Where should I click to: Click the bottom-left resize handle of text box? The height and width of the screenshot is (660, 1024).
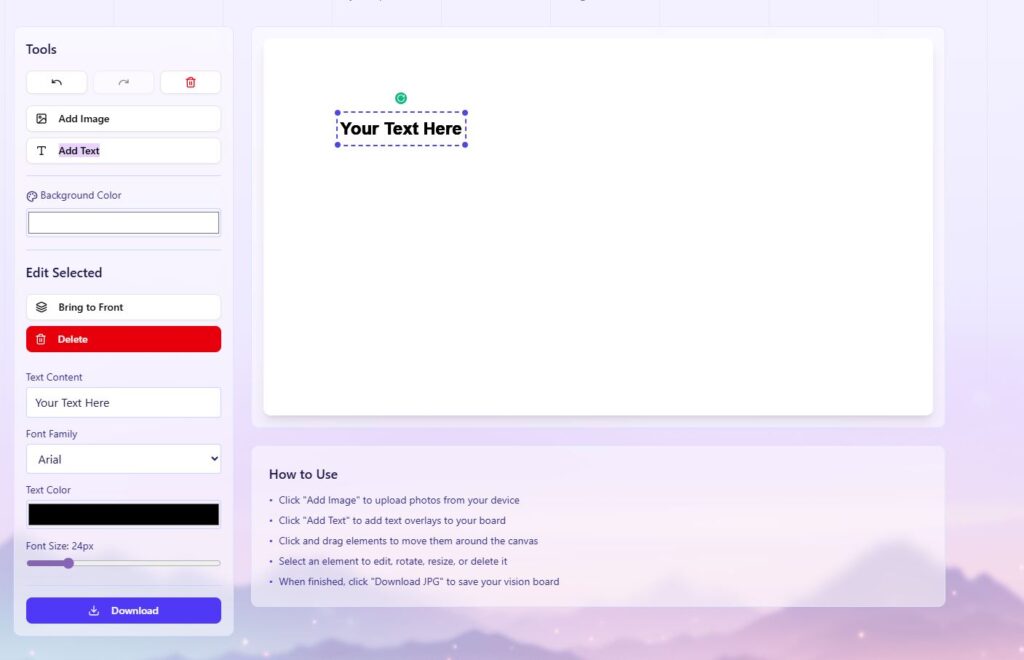[337, 145]
